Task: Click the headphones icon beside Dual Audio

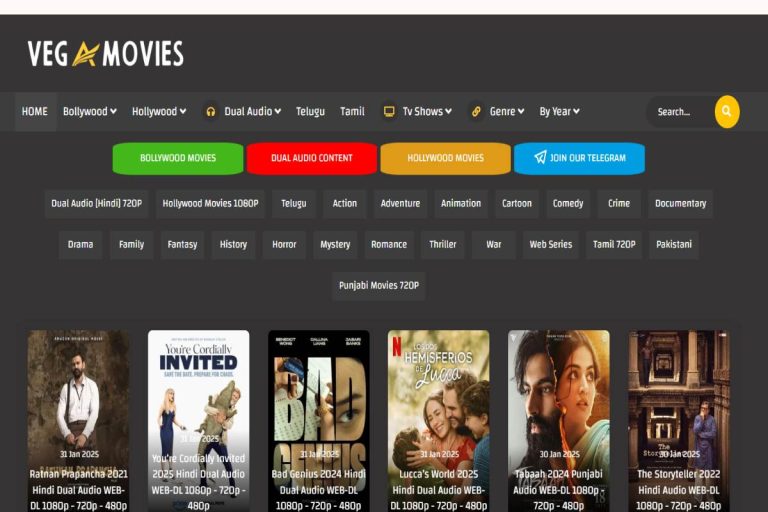Action: click(x=211, y=112)
